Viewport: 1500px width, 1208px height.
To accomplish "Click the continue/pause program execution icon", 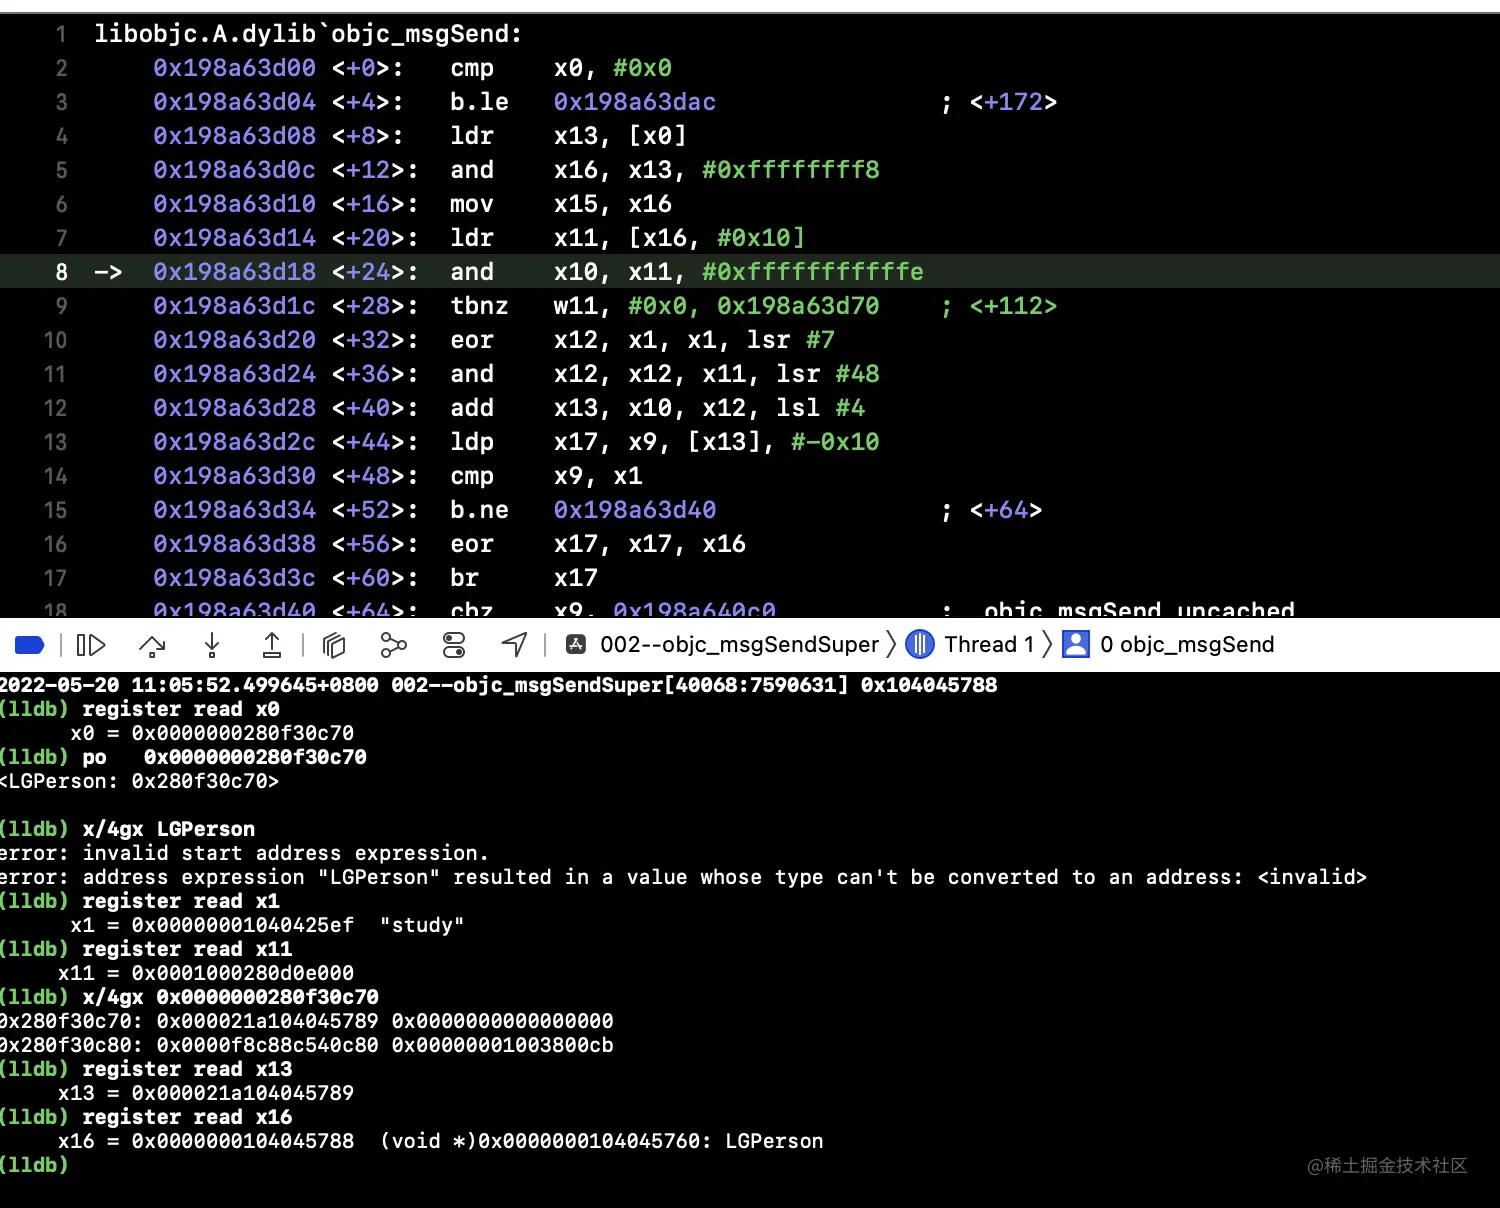I will coord(91,645).
